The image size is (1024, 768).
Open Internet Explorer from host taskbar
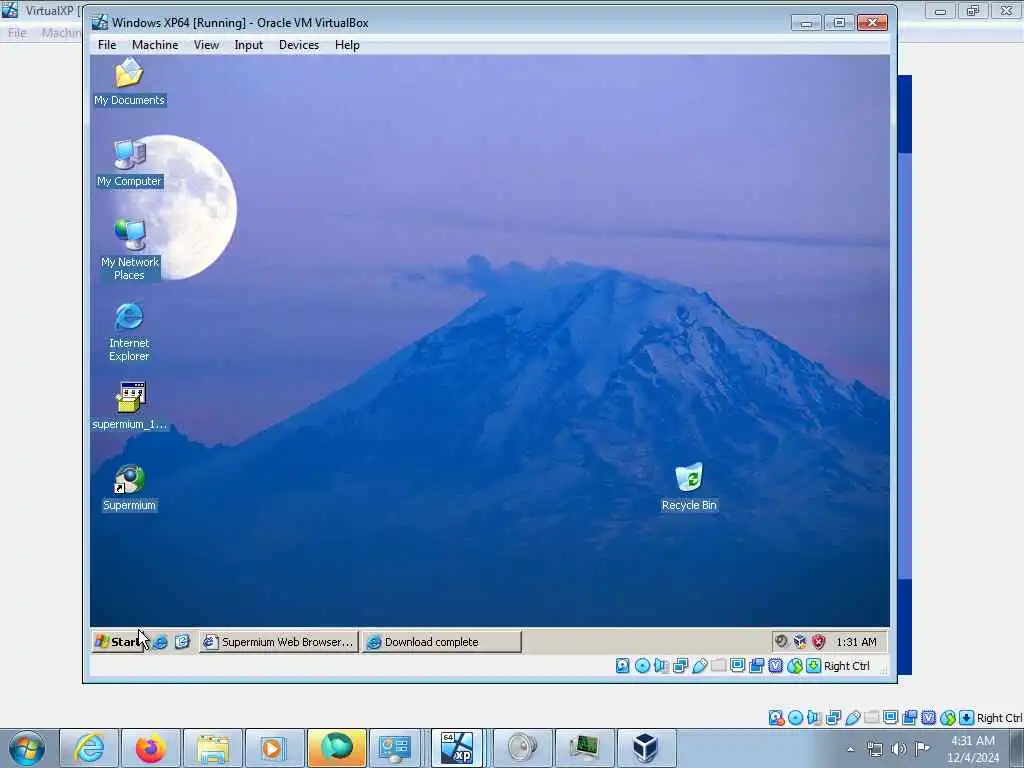click(x=89, y=748)
